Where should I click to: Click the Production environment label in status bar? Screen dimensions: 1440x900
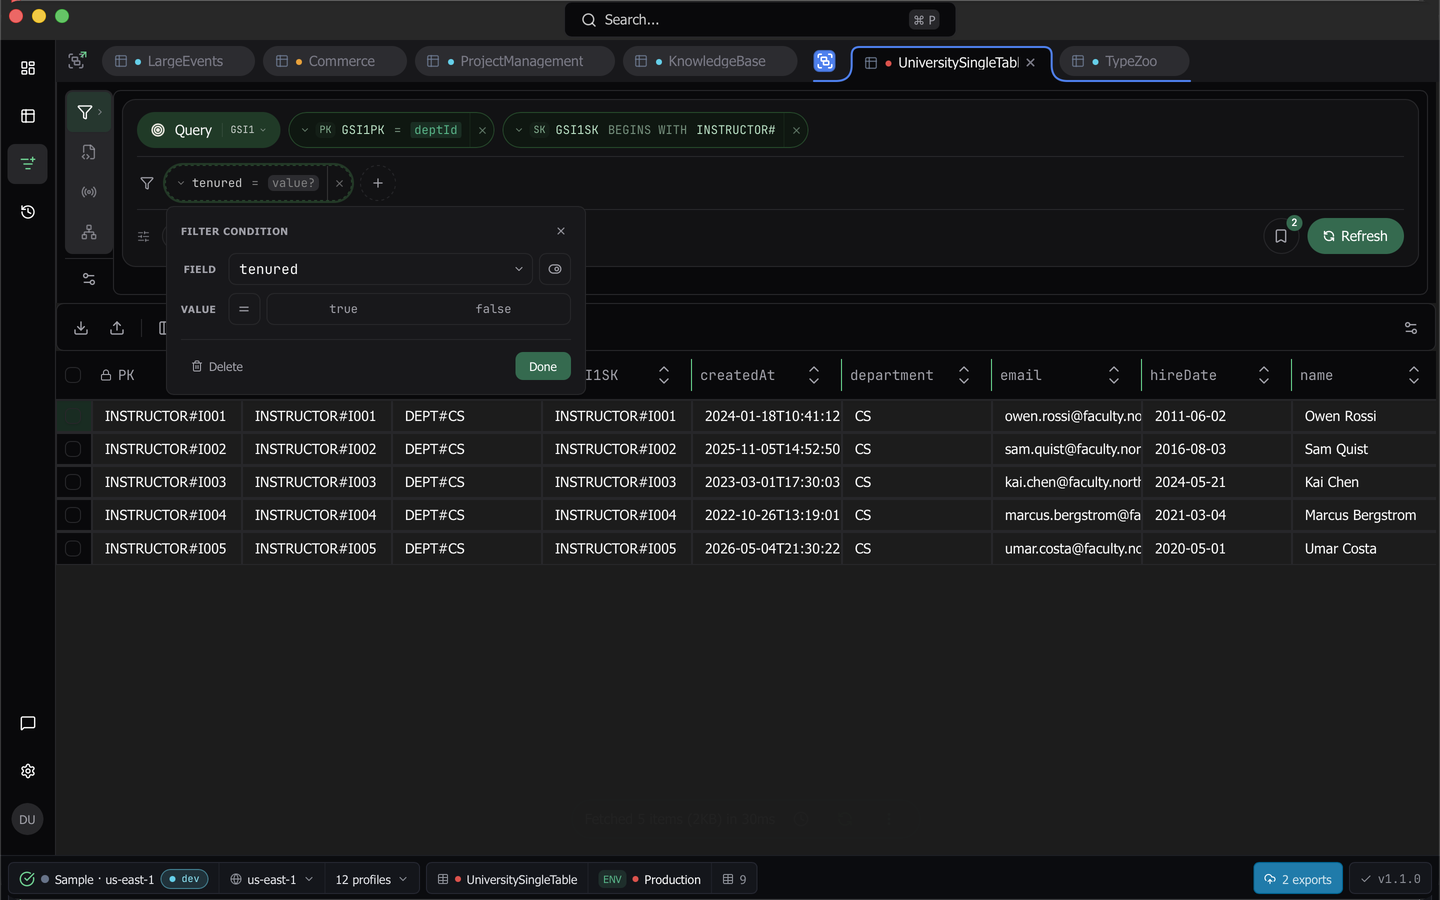(672, 879)
